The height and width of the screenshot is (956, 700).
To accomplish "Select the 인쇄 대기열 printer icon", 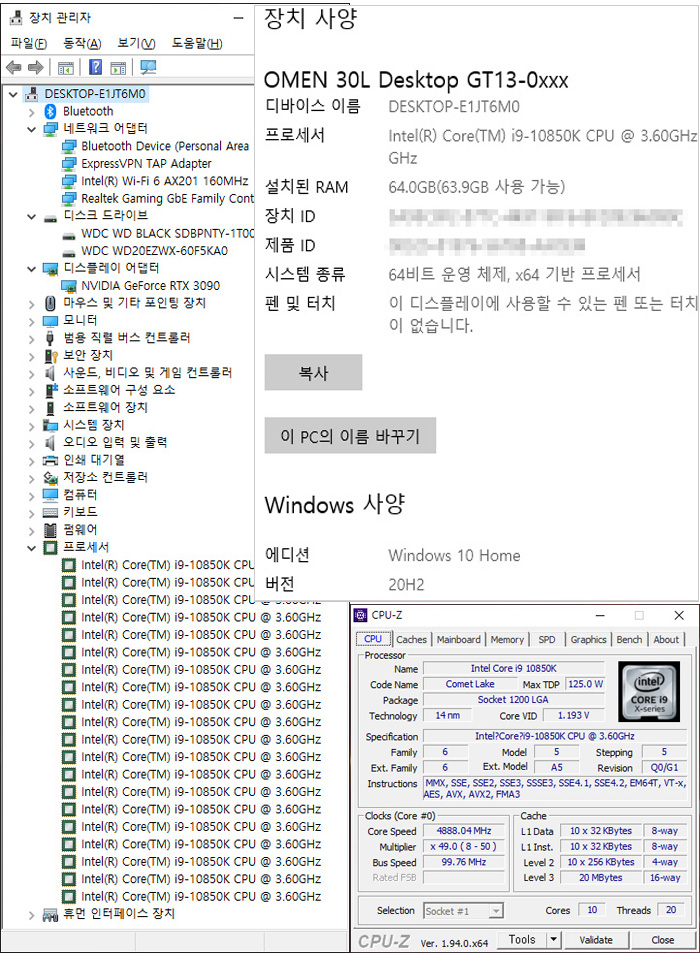I will pos(51,459).
